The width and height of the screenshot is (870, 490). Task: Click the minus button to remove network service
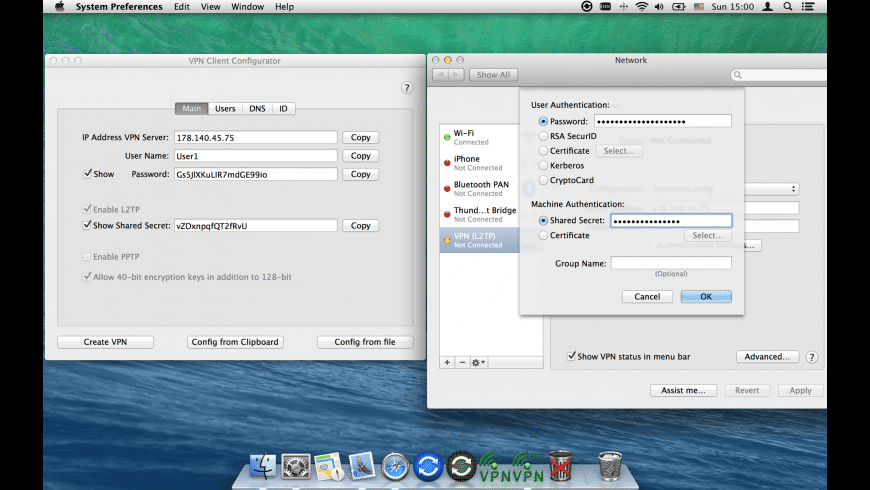(x=462, y=362)
